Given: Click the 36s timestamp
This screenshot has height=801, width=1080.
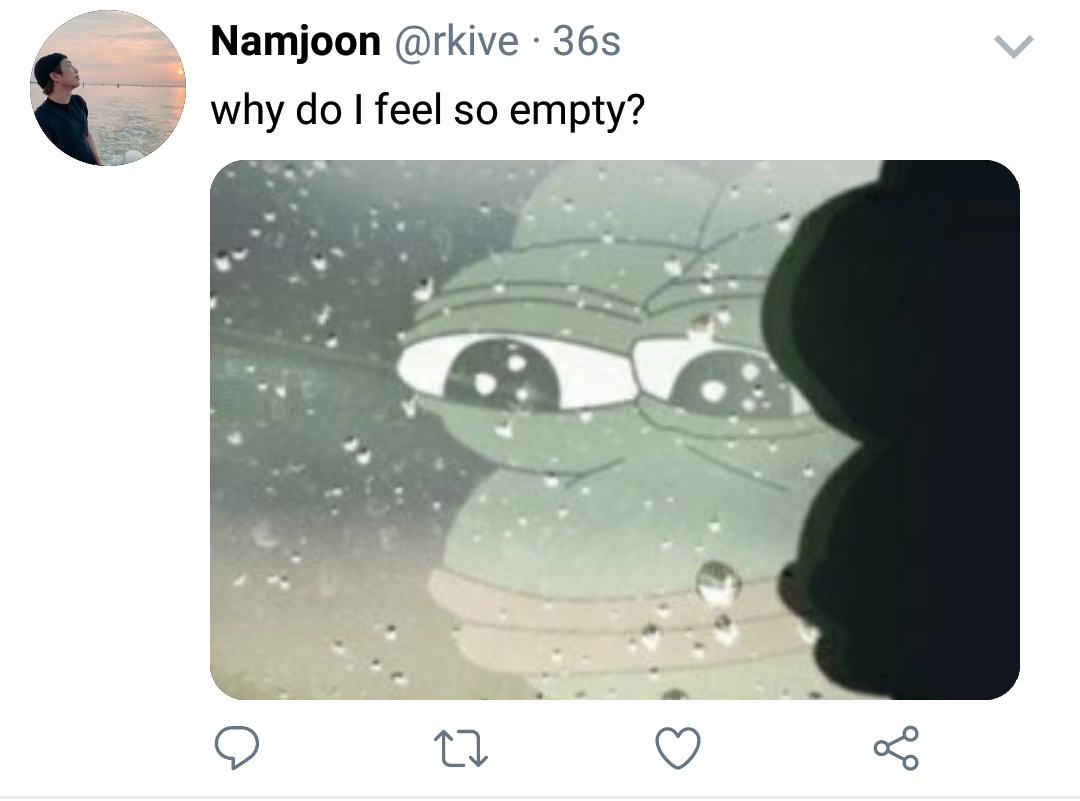Looking at the screenshot, I should 586,41.
